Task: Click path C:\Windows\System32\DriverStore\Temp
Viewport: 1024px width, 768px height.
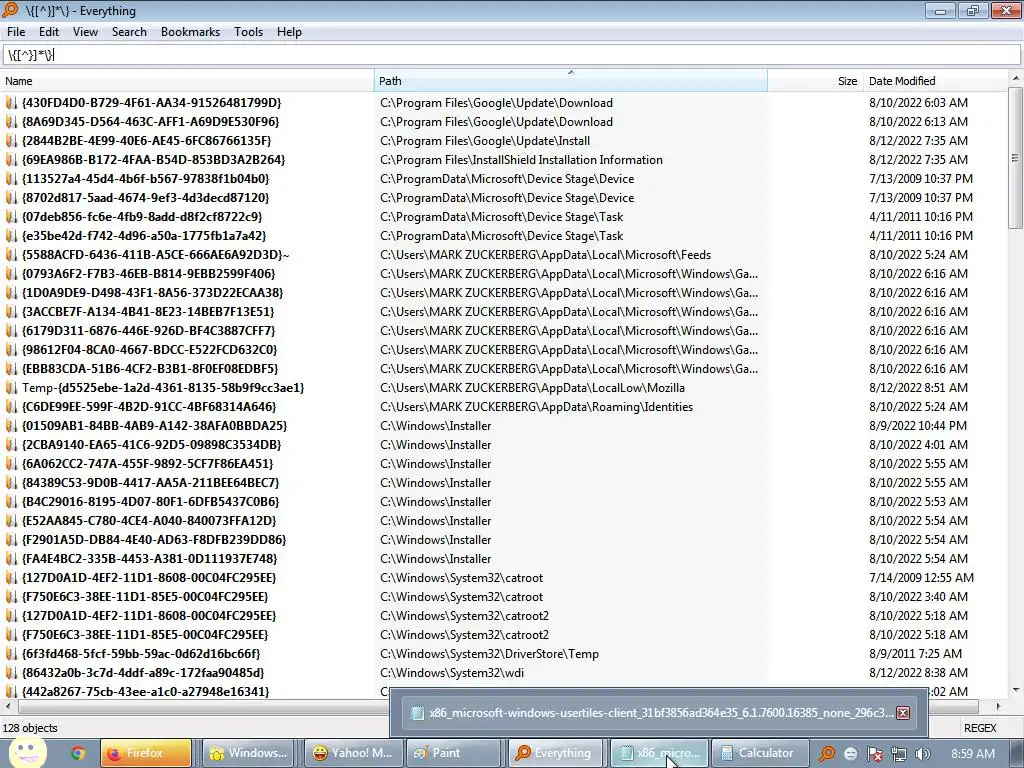Action: click(x=489, y=653)
